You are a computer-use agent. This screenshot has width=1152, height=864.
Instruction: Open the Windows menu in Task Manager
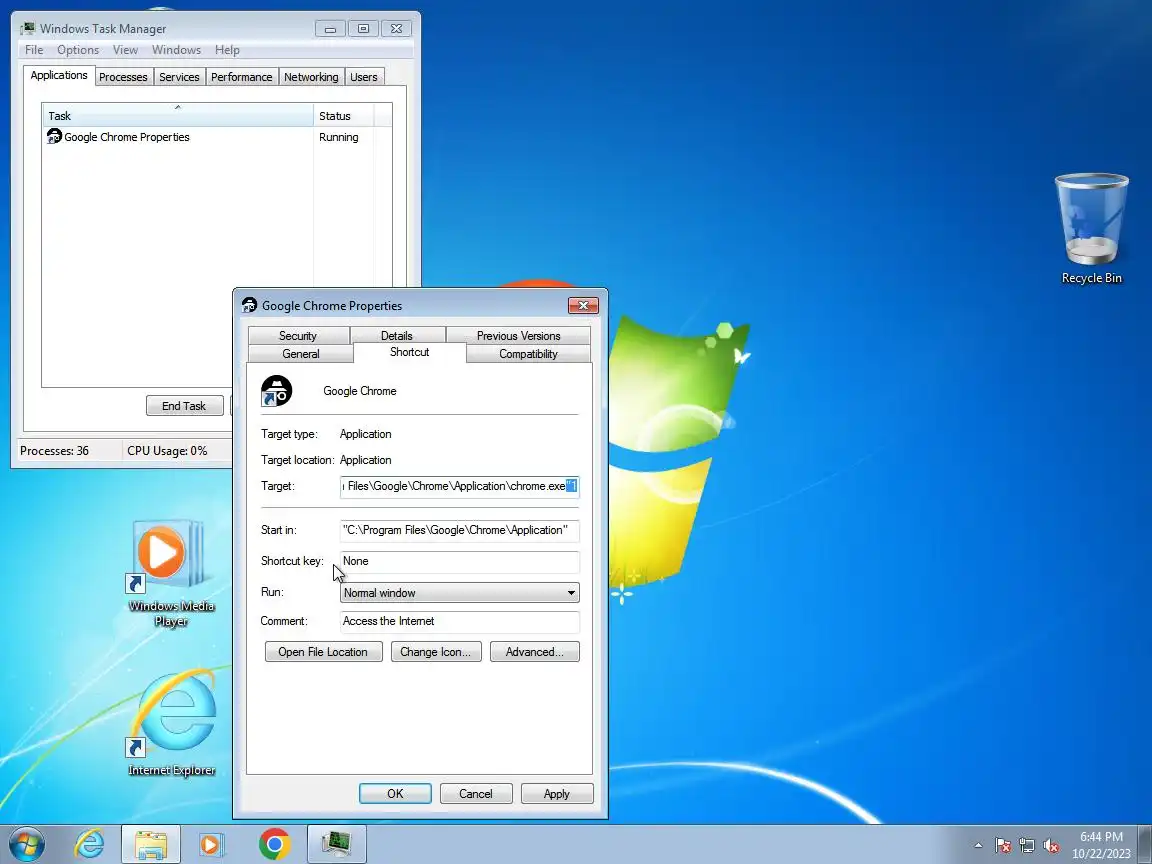(176, 50)
